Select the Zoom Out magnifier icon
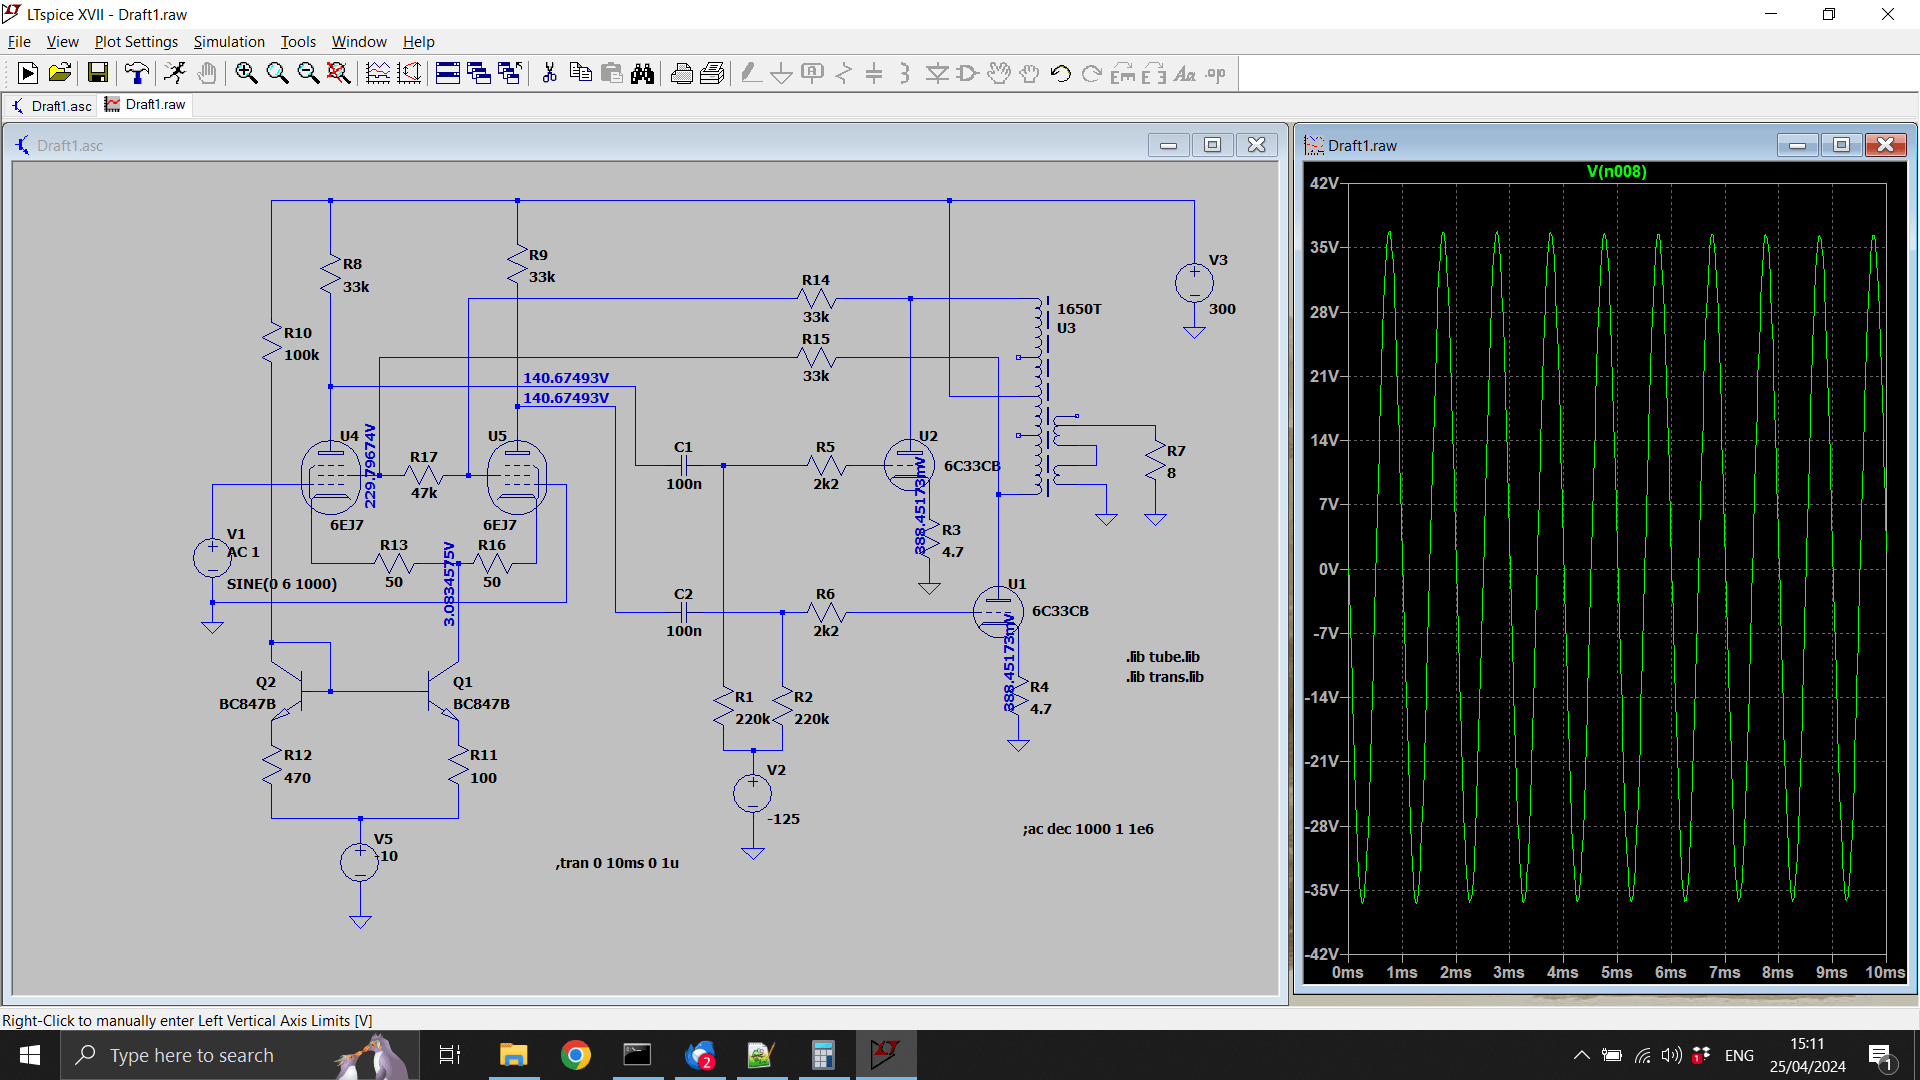 [x=308, y=73]
